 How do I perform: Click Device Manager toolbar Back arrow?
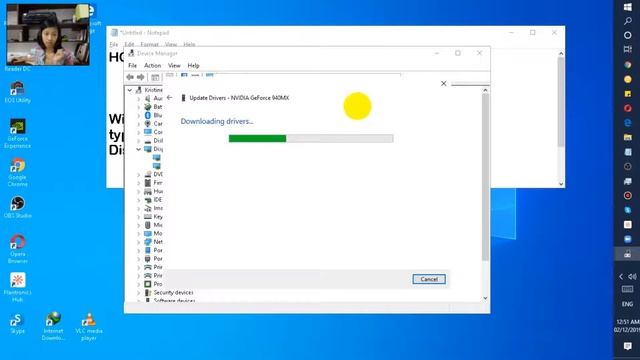(x=130, y=77)
